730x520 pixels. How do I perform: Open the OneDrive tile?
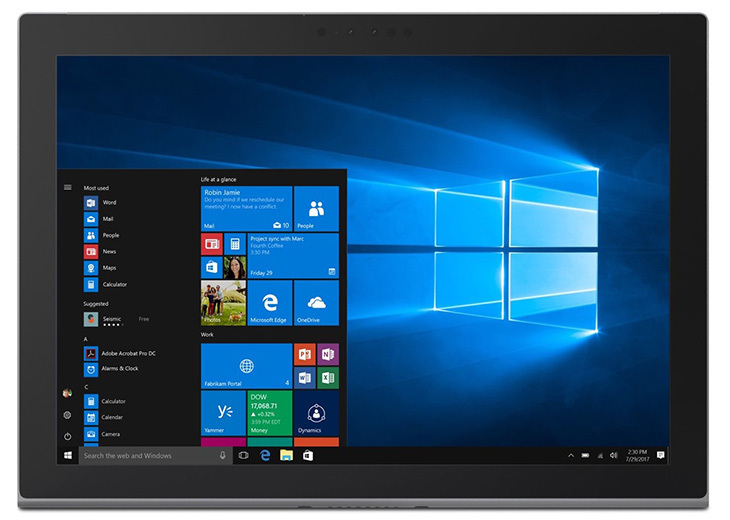316,303
